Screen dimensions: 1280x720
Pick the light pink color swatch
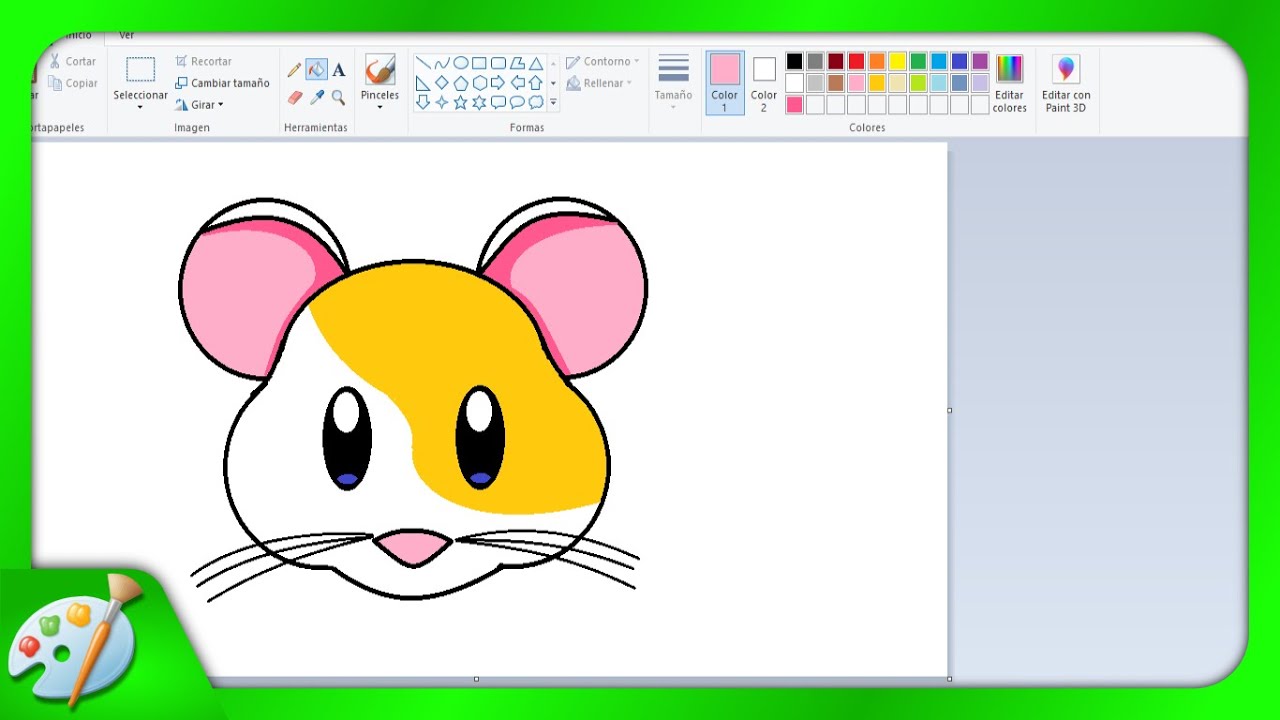(x=856, y=83)
